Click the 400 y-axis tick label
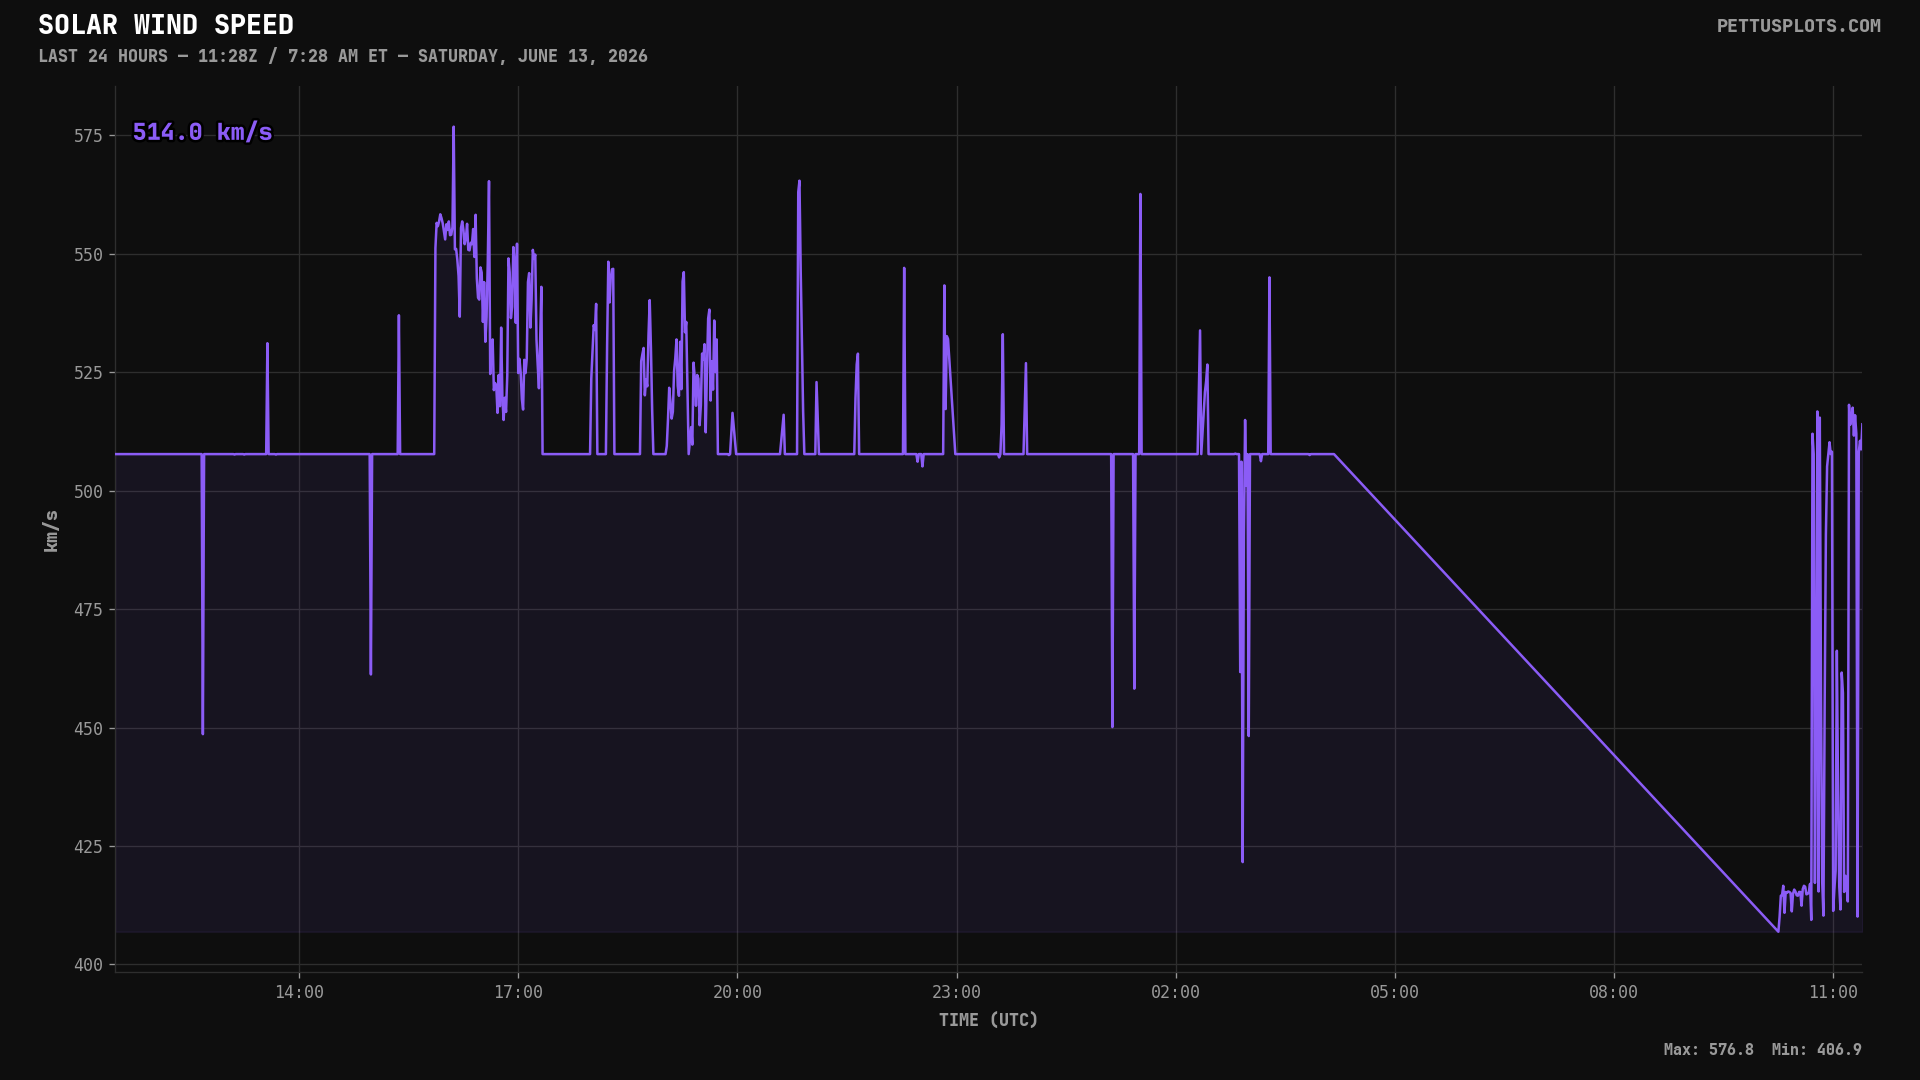The width and height of the screenshot is (1920, 1080). [88, 965]
